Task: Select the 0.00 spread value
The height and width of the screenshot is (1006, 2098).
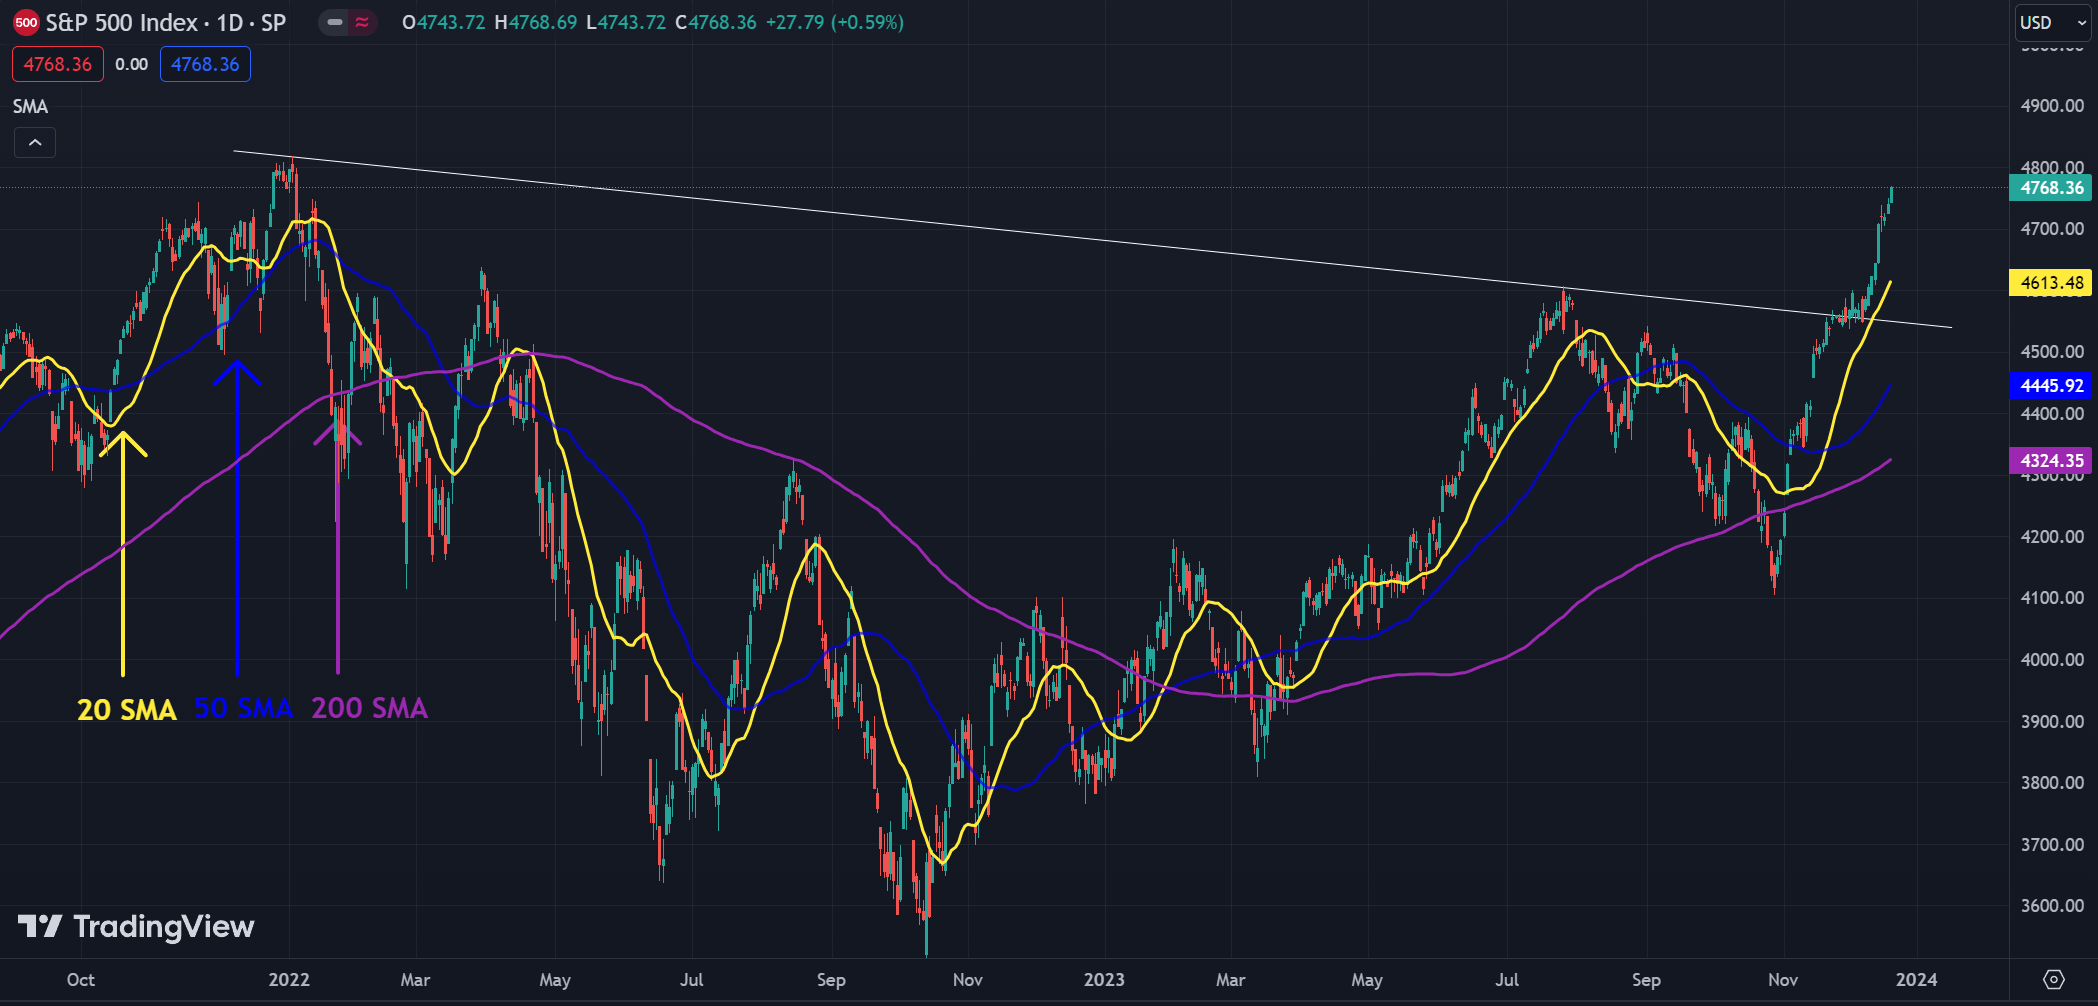Action: tap(131, 64)
